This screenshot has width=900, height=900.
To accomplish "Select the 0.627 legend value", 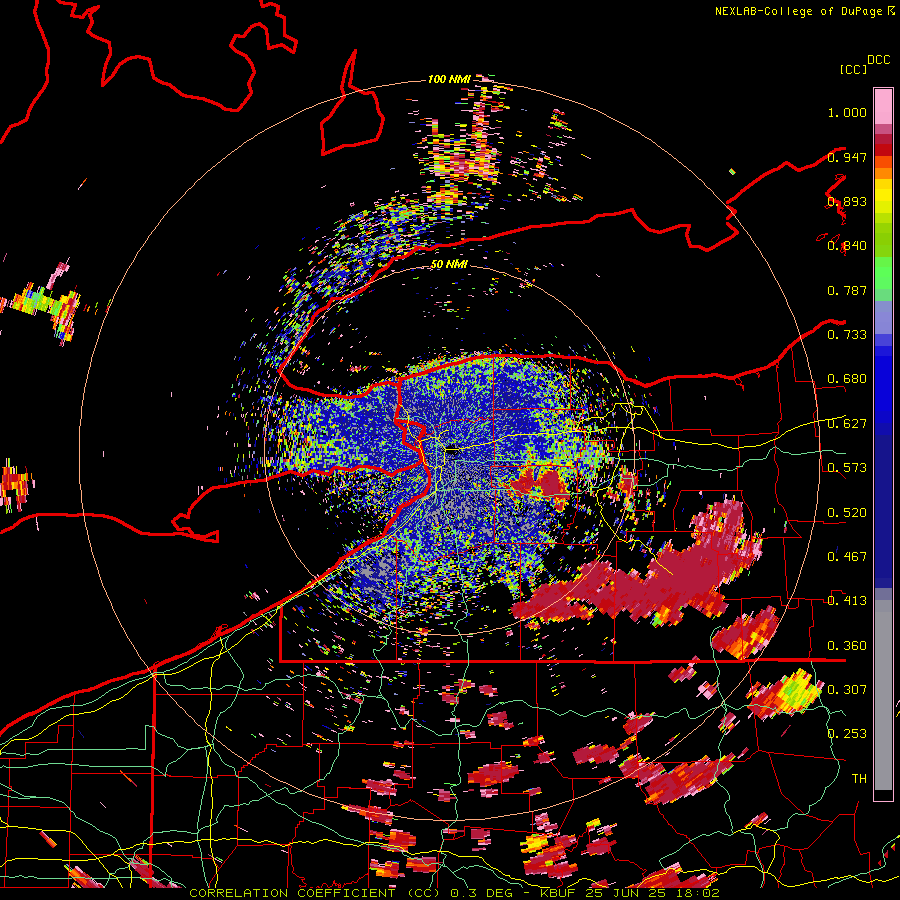I will 847,424.
